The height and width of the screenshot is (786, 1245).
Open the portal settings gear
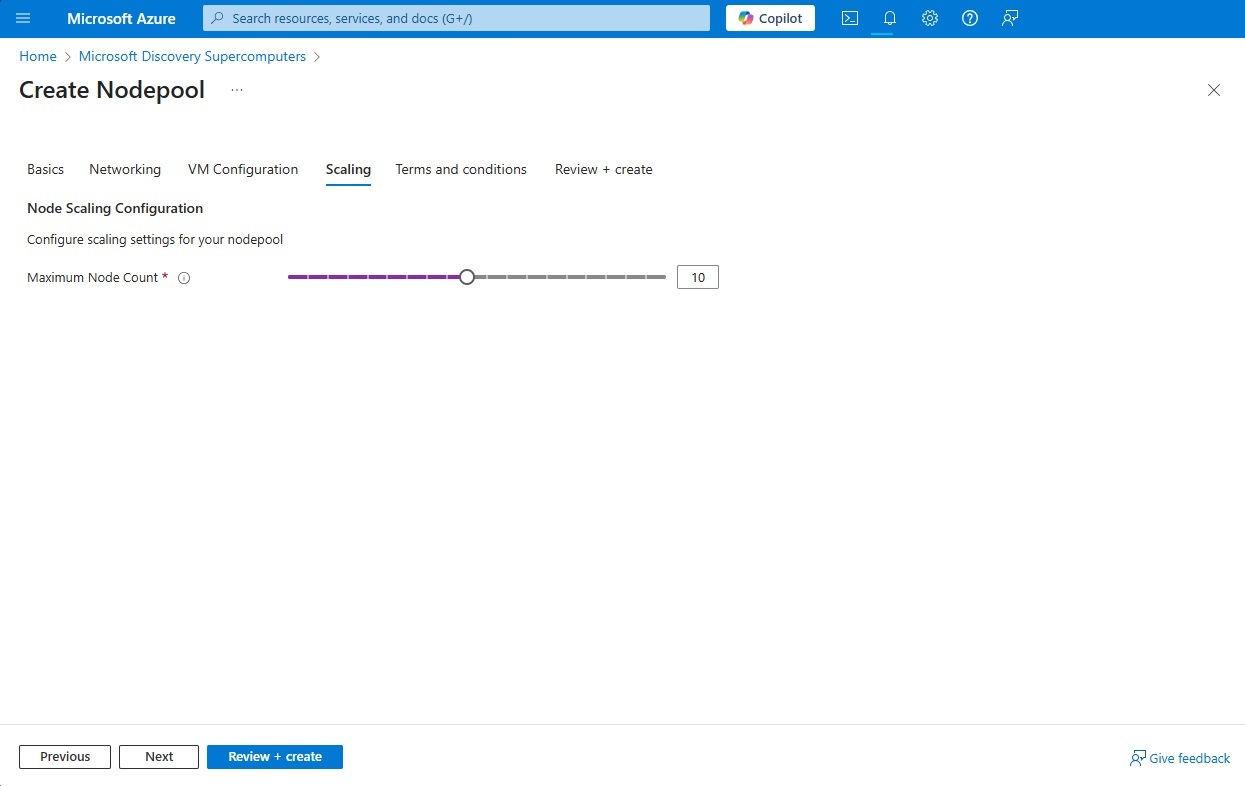[930, 18]
